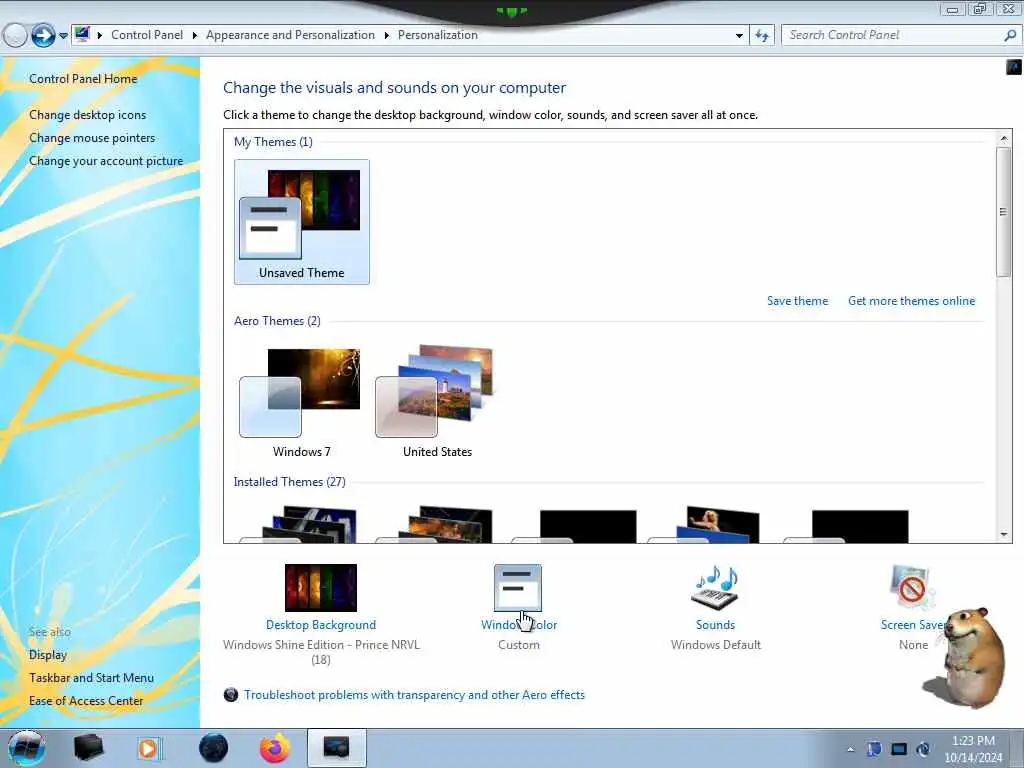Viewport: 1024px width, 768px height.
Task: Expand the arrow after Control Panel breadcrumb
Action: [195, 35]
